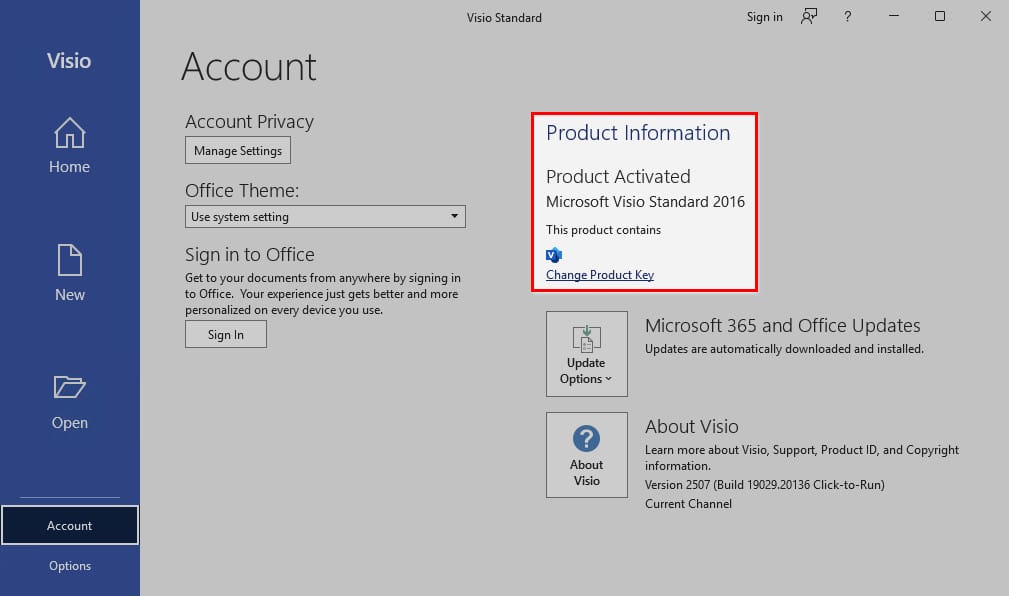
Task: Click the Sign In button under Sign in to Office
Action: [x=226, y=335]
